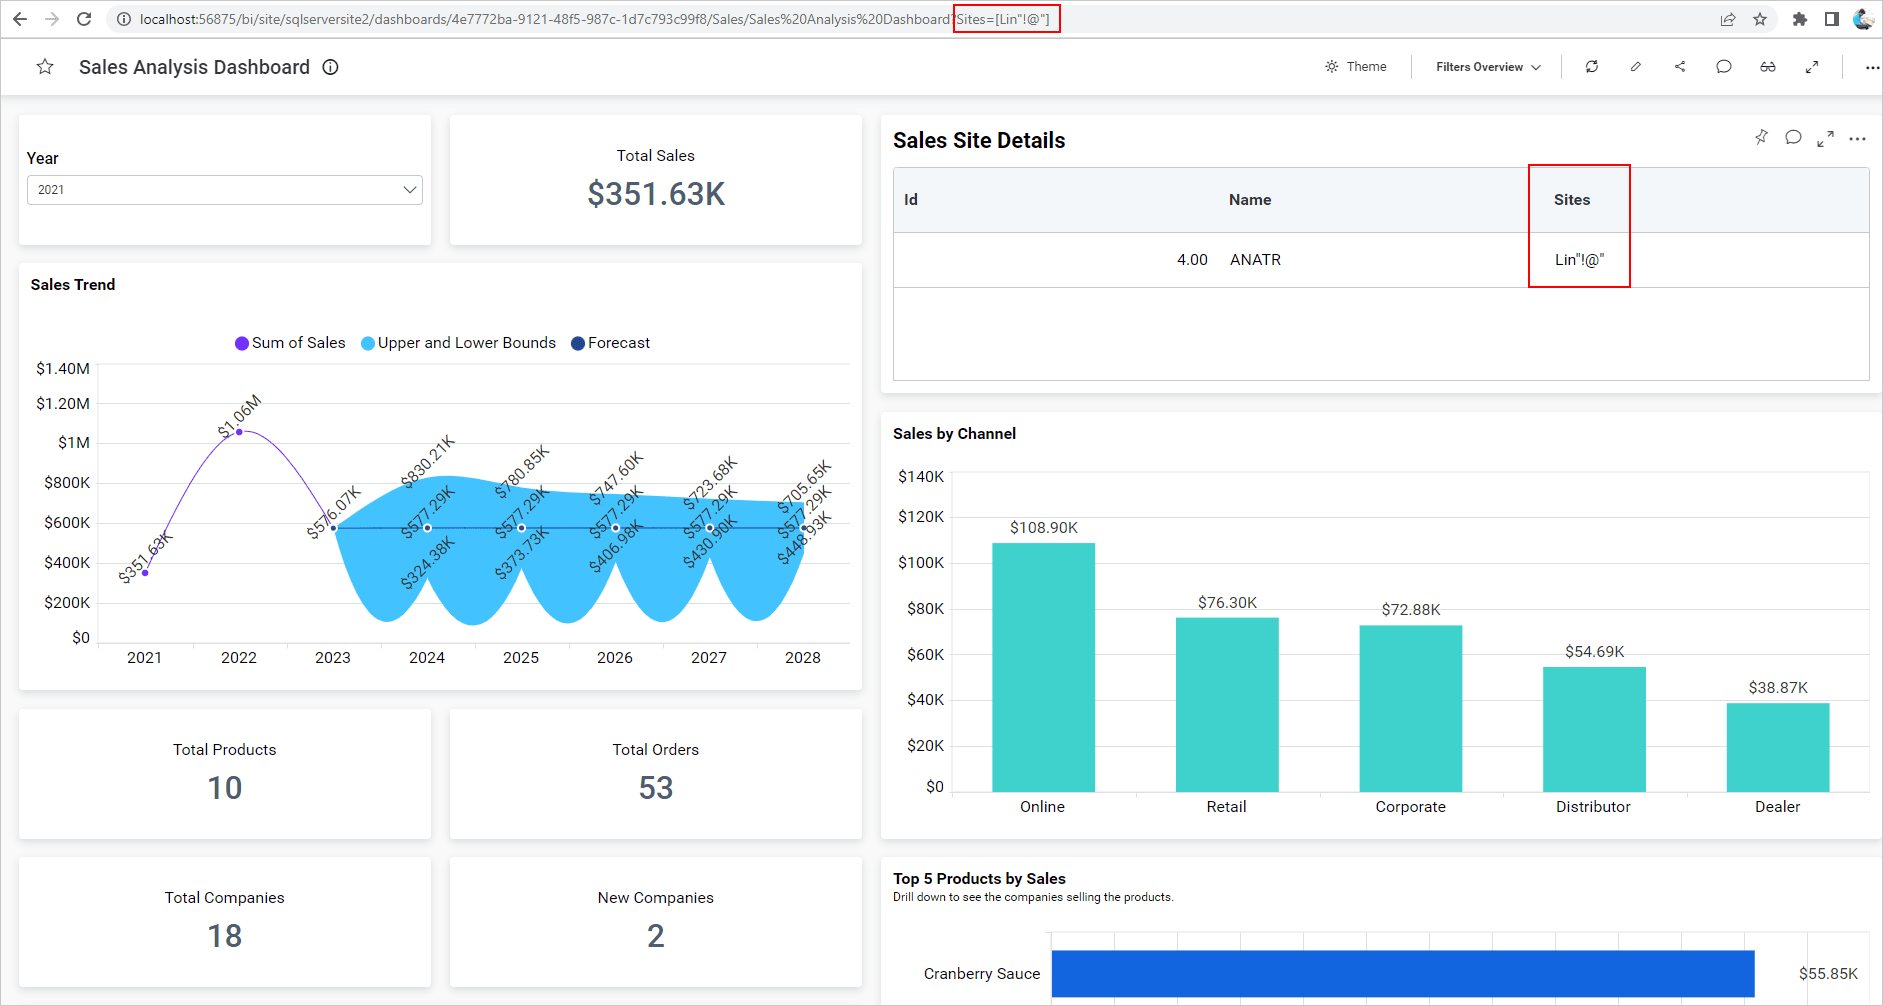Click the dashboard share icon

click(1680, 67)
